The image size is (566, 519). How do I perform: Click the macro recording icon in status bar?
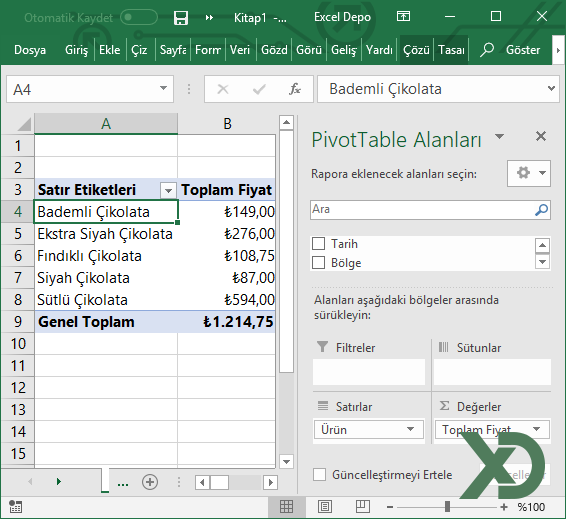(x=15, y=507)
